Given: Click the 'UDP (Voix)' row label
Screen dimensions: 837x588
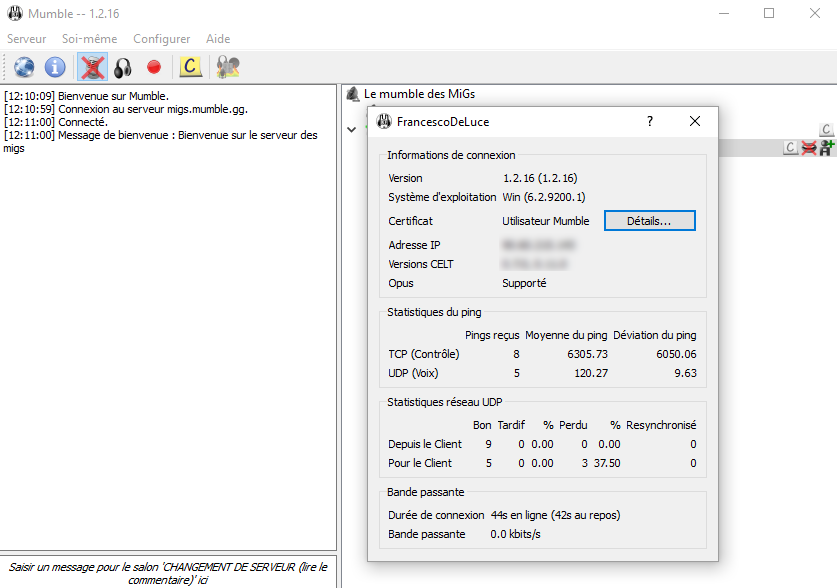Looking at the screenshot, I should coord(413,374).
